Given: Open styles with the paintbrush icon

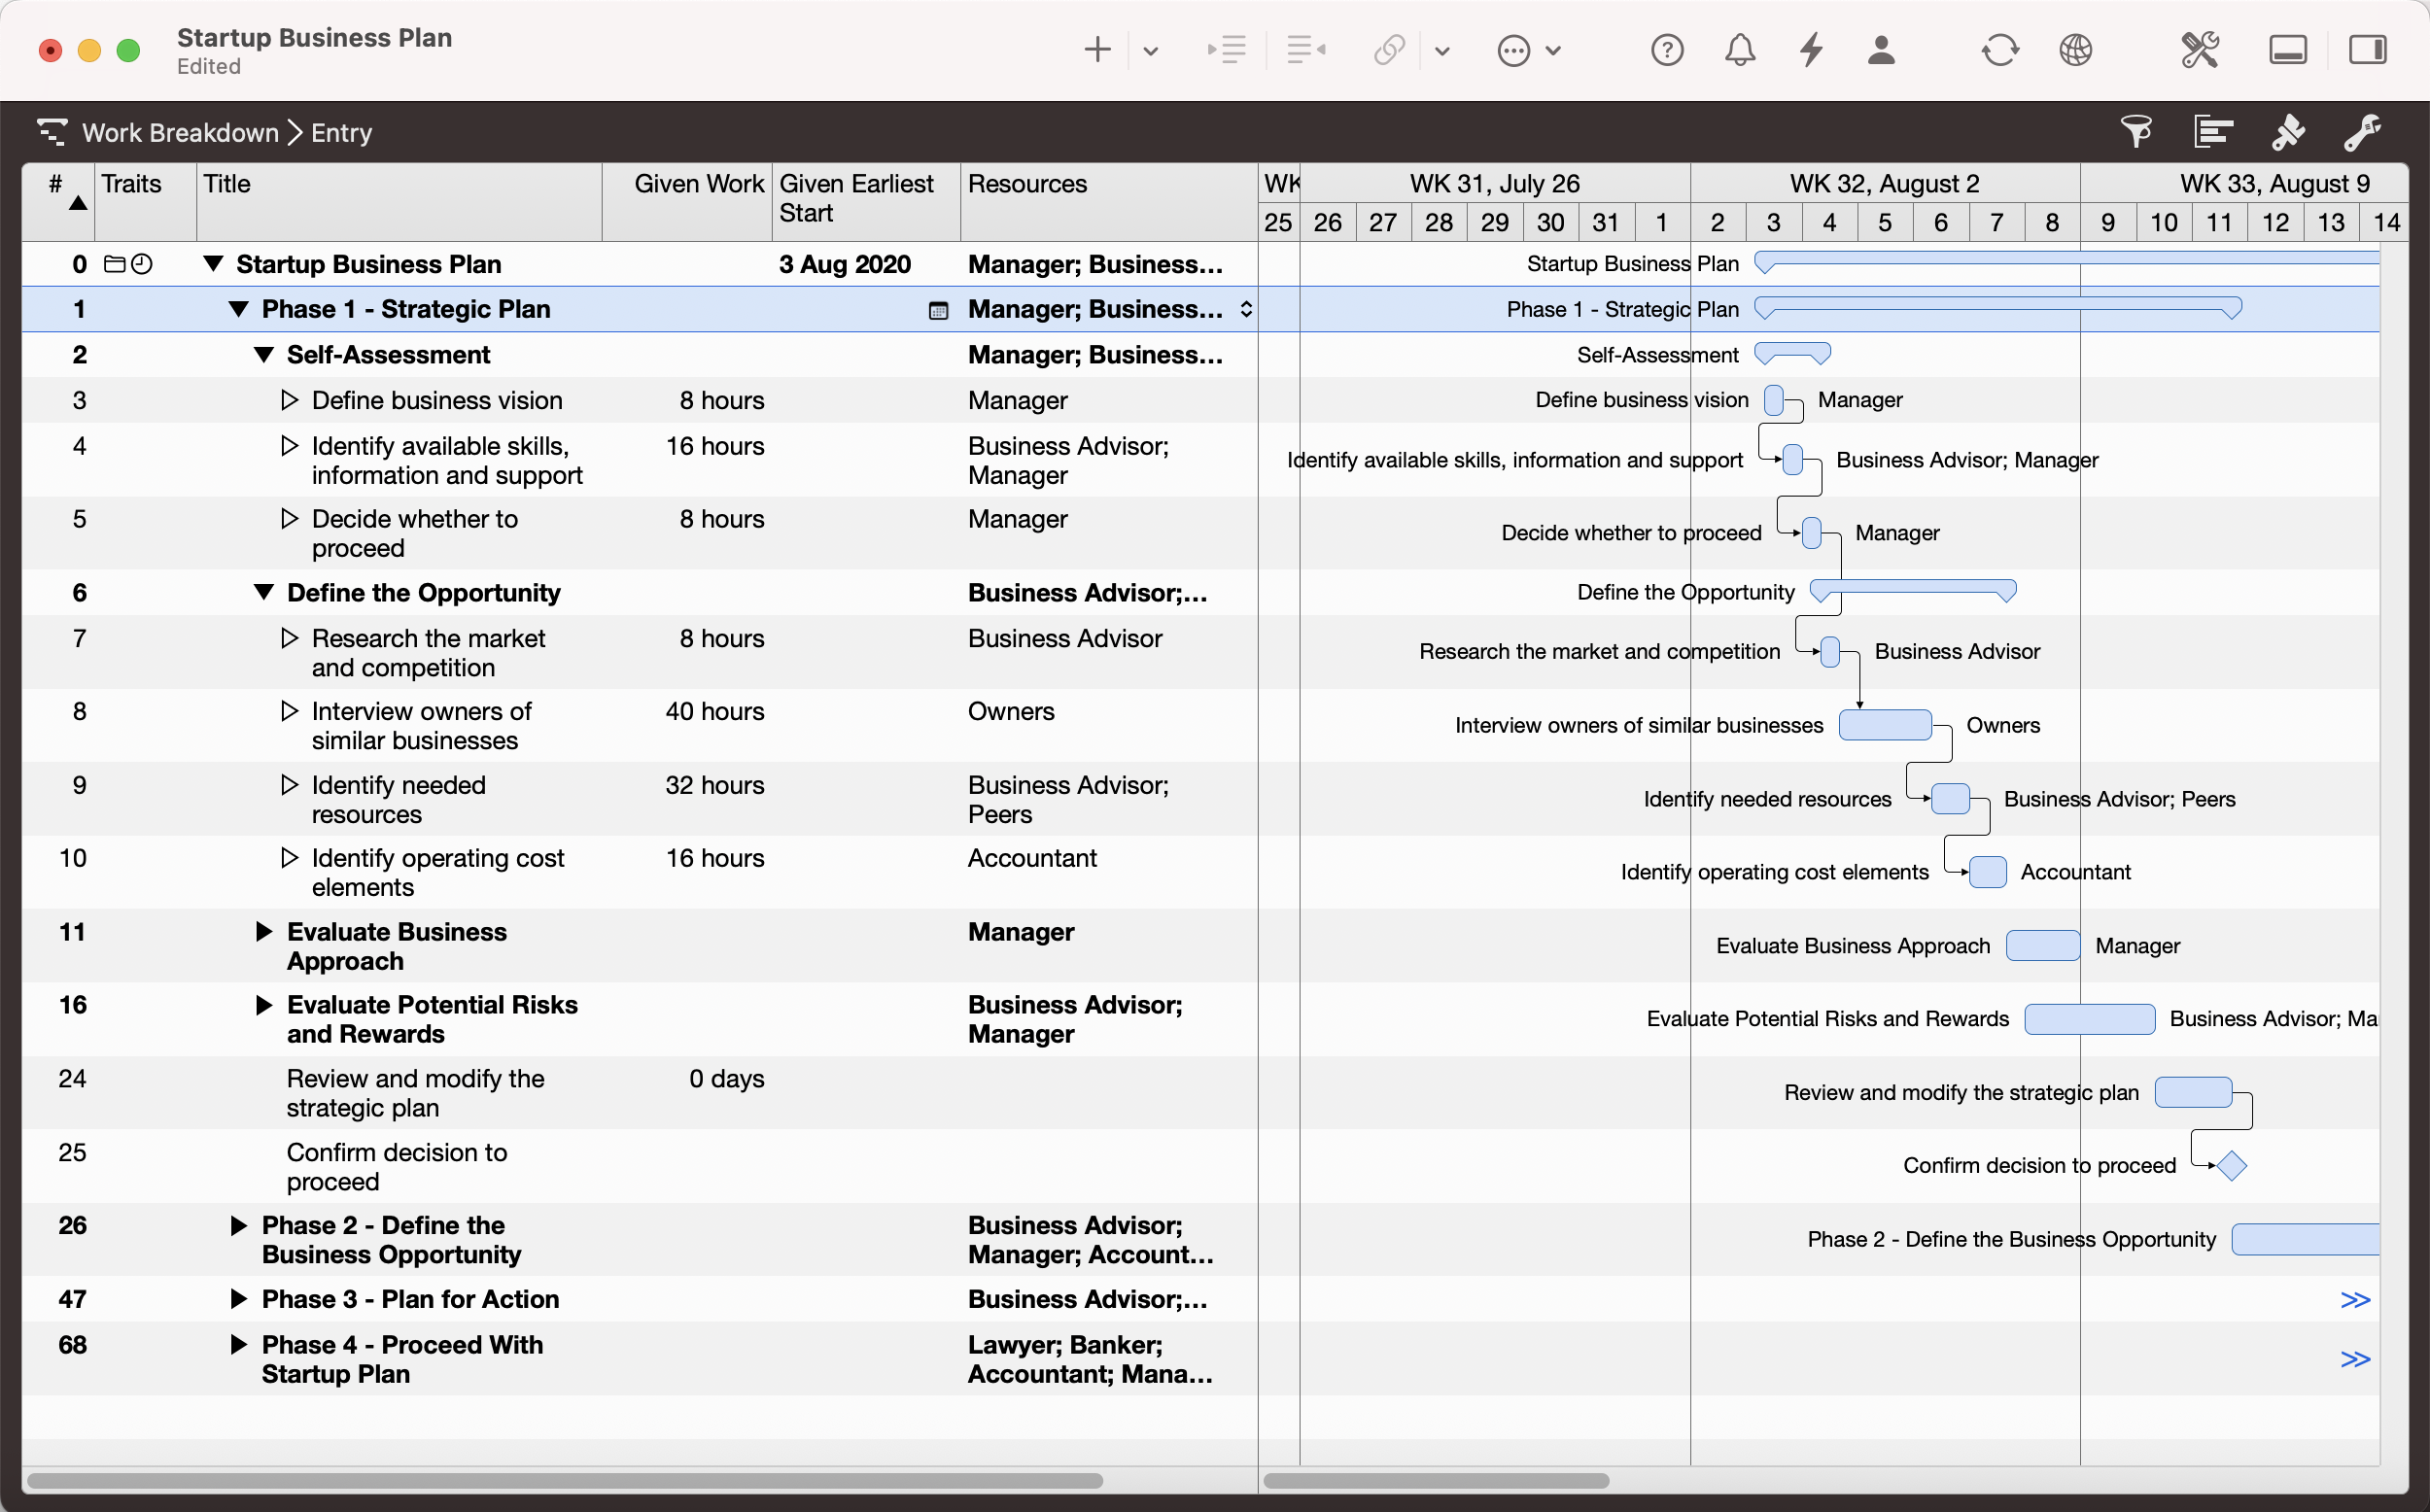Looking at the screenshot, I should (2289, 131).
